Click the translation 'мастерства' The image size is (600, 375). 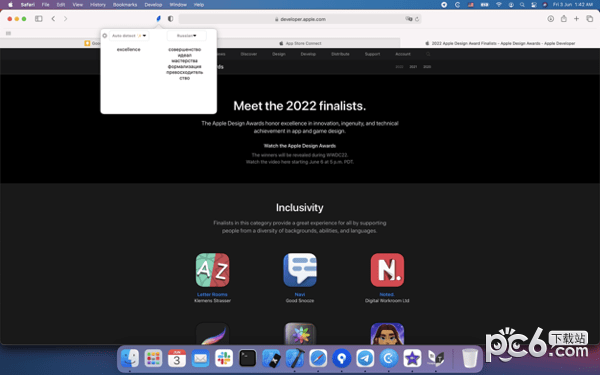coord(184,61)
